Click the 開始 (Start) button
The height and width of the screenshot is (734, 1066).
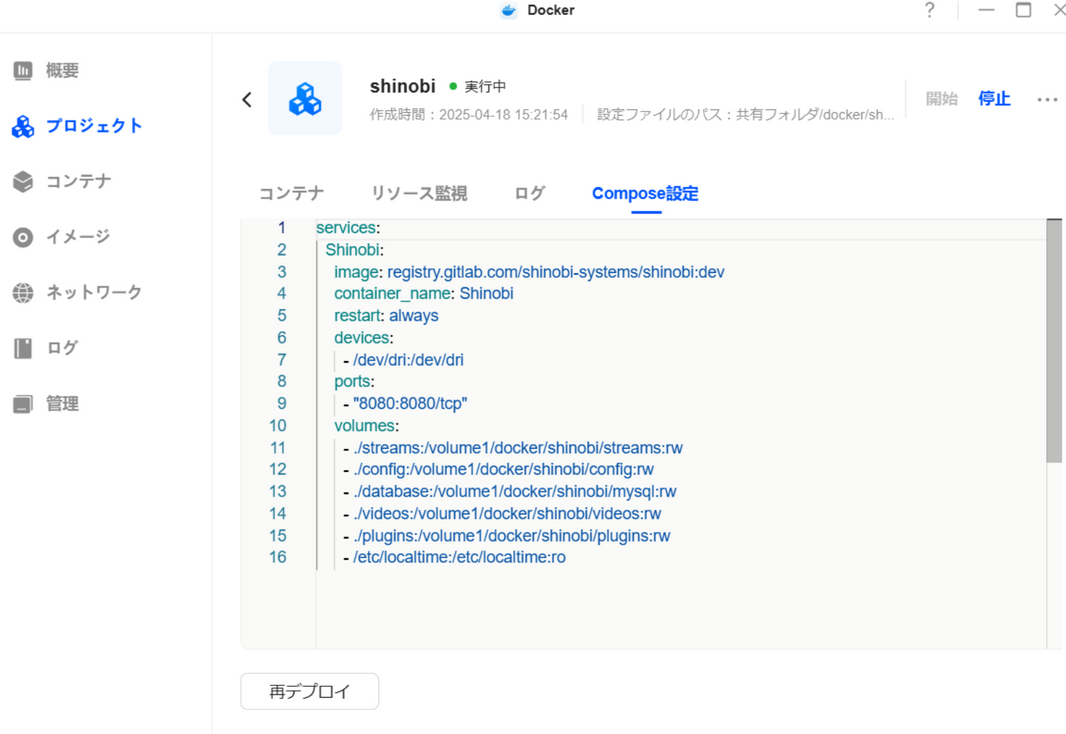(941, 98)
